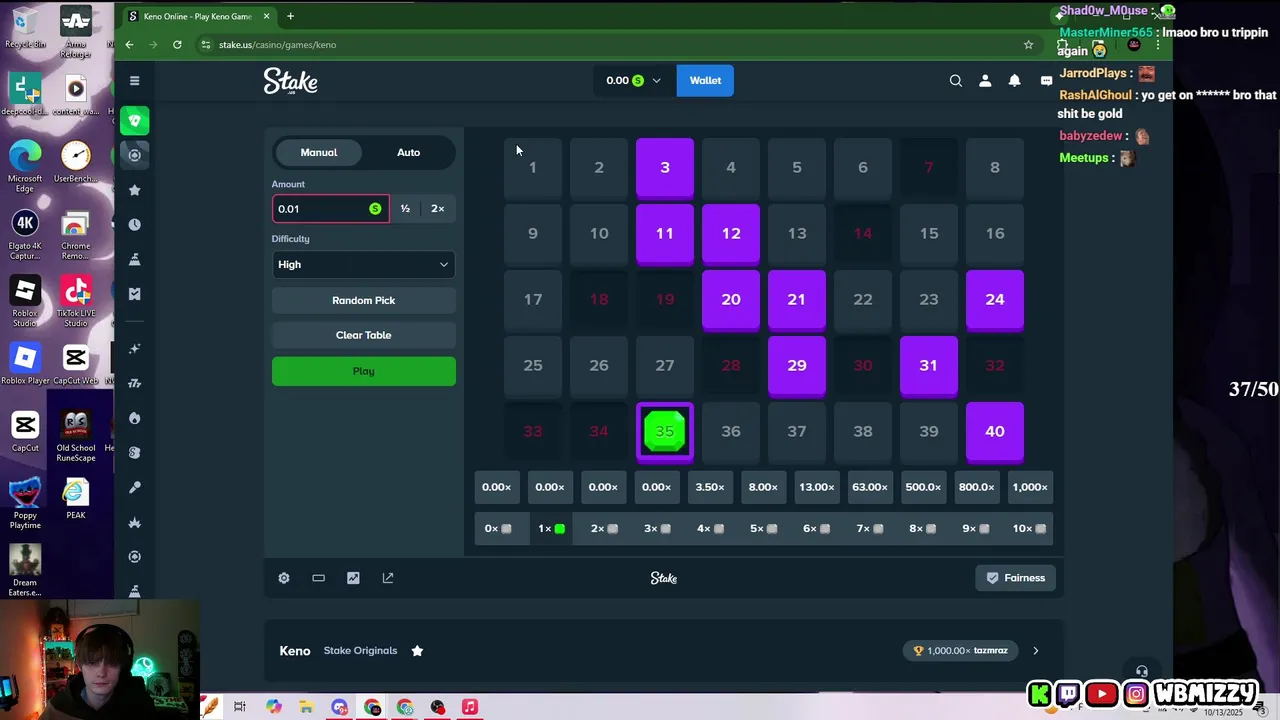Image resolution: width=1280 pixels, height=720 pixels.
Task: Click the Stake logo in header
Action: pyautogui.click(x=290, y=81)
